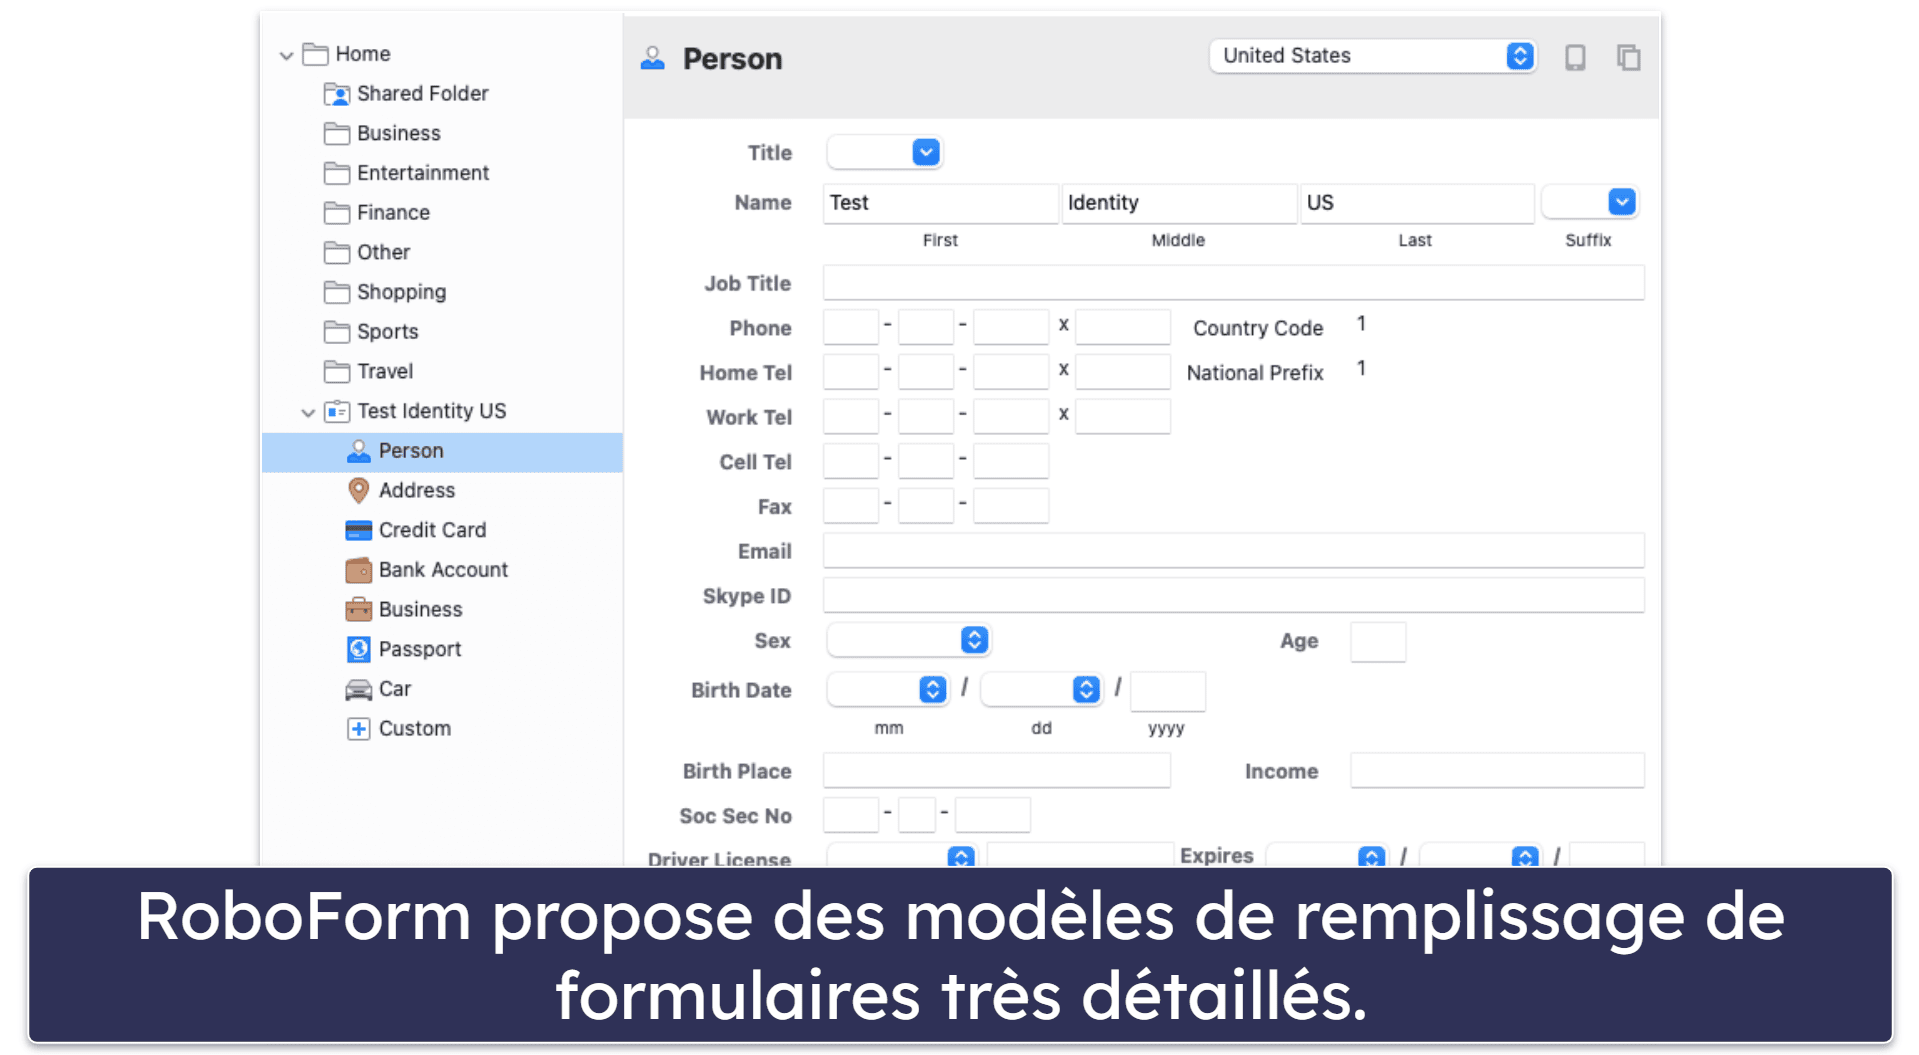
Task: Select the Shopping folder label
Action: pyautogui.click(x=401, y=292)
